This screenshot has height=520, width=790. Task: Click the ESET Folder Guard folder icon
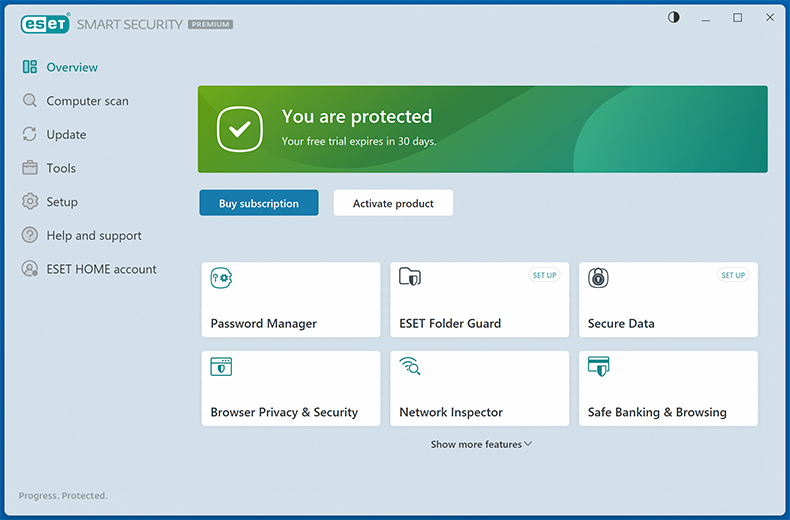click(410, 277)
